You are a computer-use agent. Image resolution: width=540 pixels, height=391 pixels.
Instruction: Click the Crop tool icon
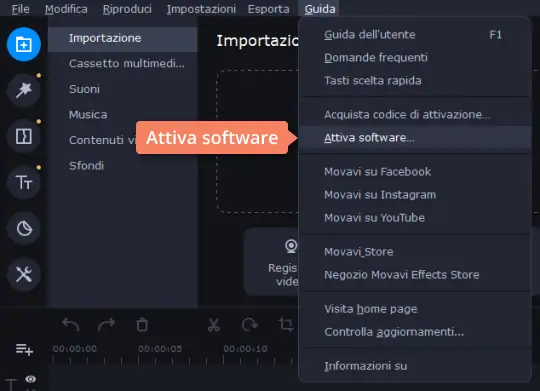coord(286,325)
